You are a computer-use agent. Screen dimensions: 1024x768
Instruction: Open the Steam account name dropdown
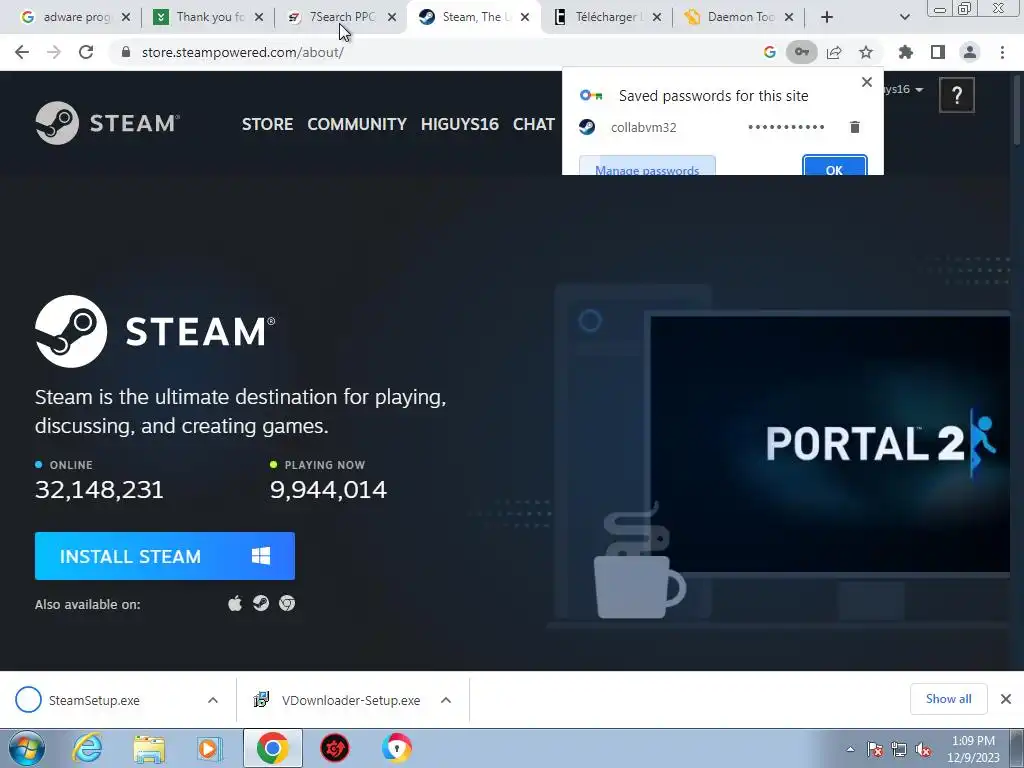point(904,89)
